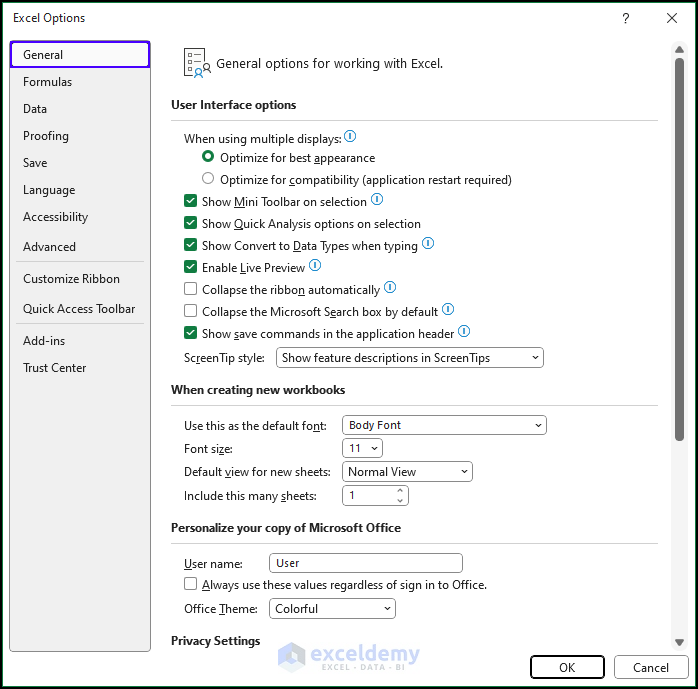
Task: Go to the Advanced options category
Action: coord(80,247)
